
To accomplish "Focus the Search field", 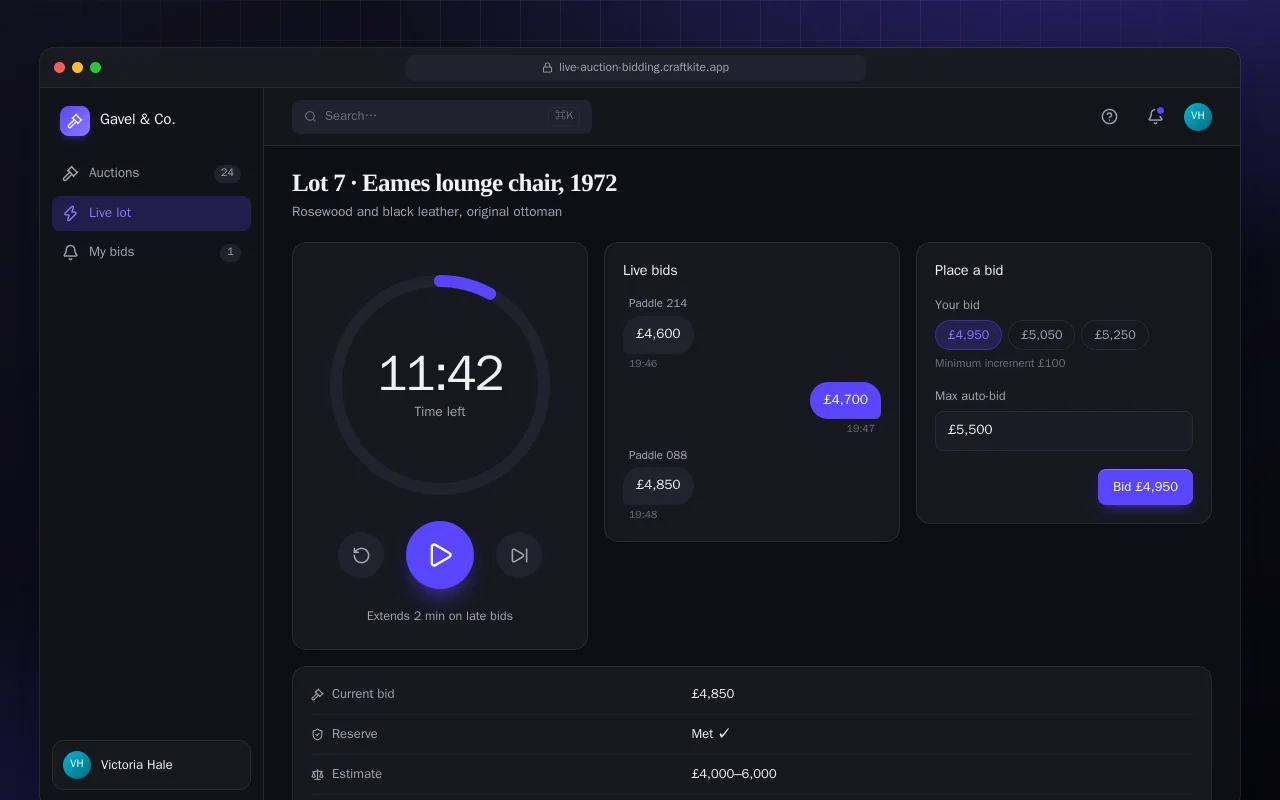I will tap(442, 116).
